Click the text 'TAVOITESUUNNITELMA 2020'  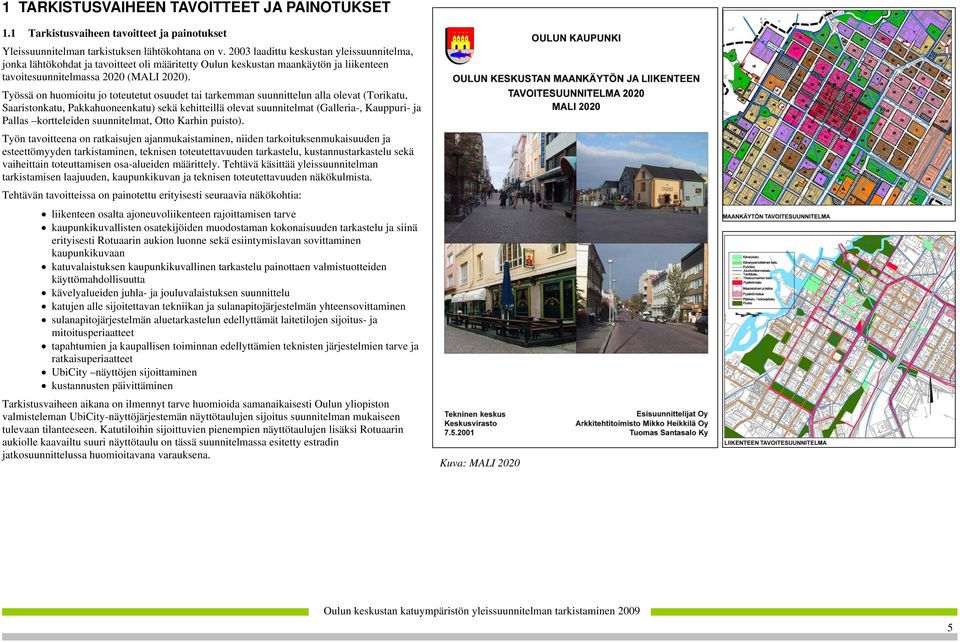click(x=576, y=93)
